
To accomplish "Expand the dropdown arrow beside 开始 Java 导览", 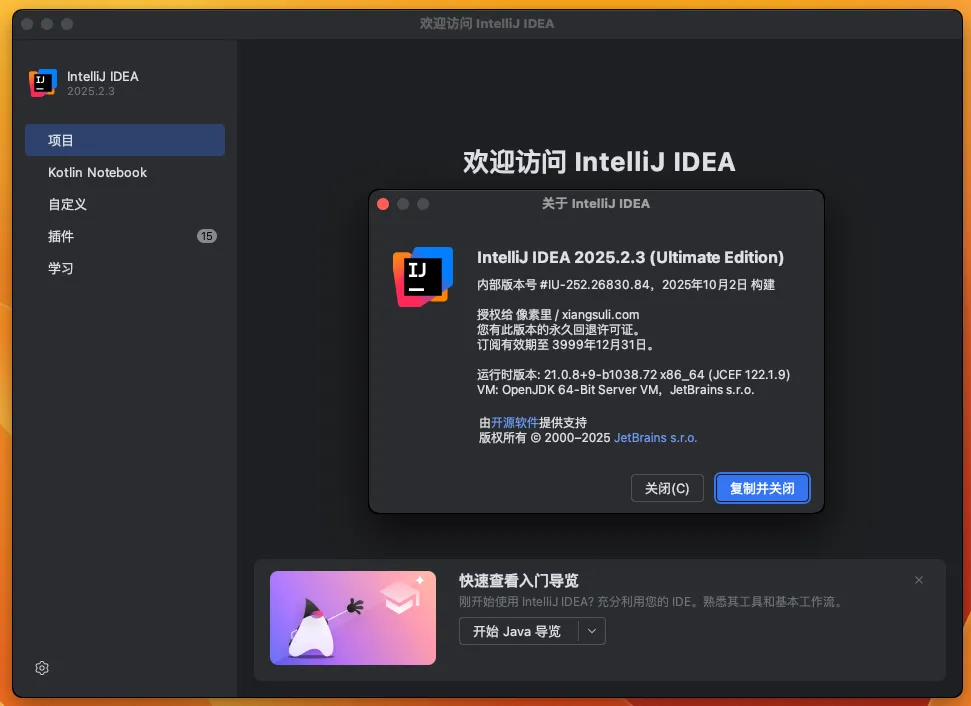I will coord(592,631).
